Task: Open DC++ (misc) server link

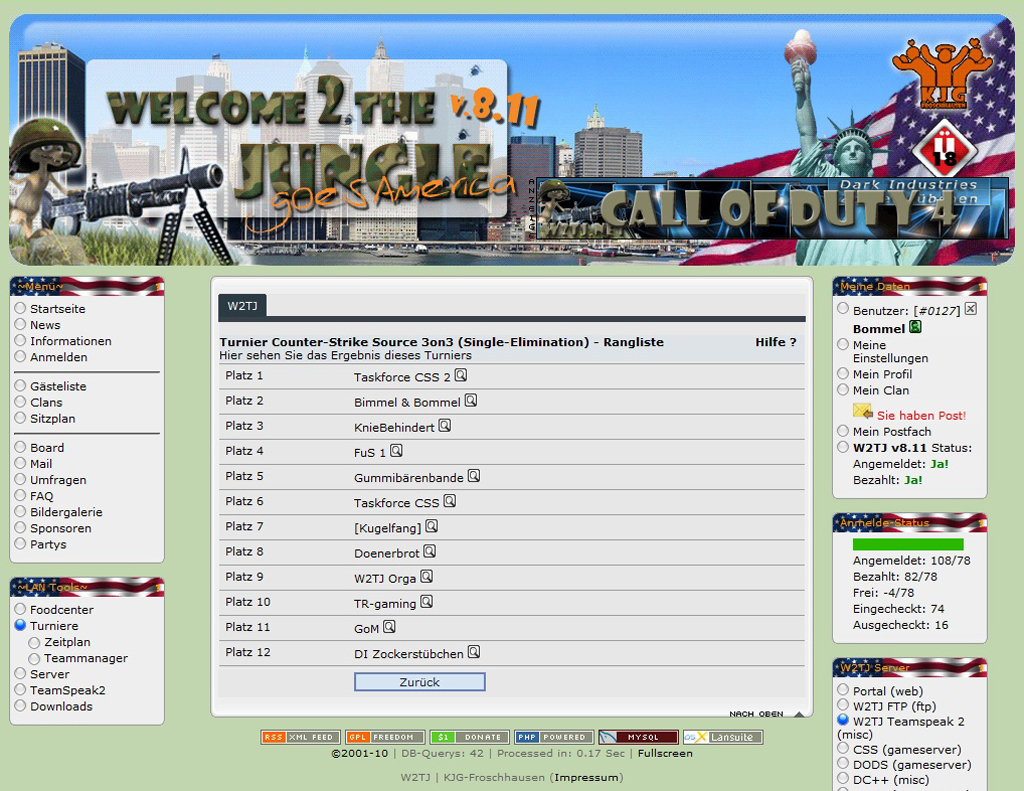Action: [x=891, y=779]
